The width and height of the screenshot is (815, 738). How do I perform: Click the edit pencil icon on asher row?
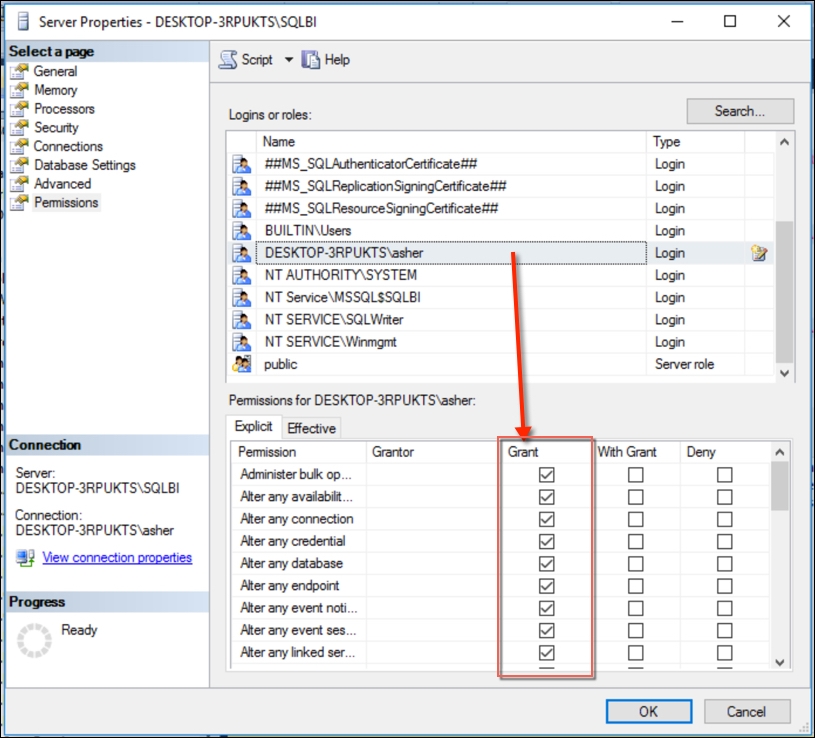tap(759, 253)
